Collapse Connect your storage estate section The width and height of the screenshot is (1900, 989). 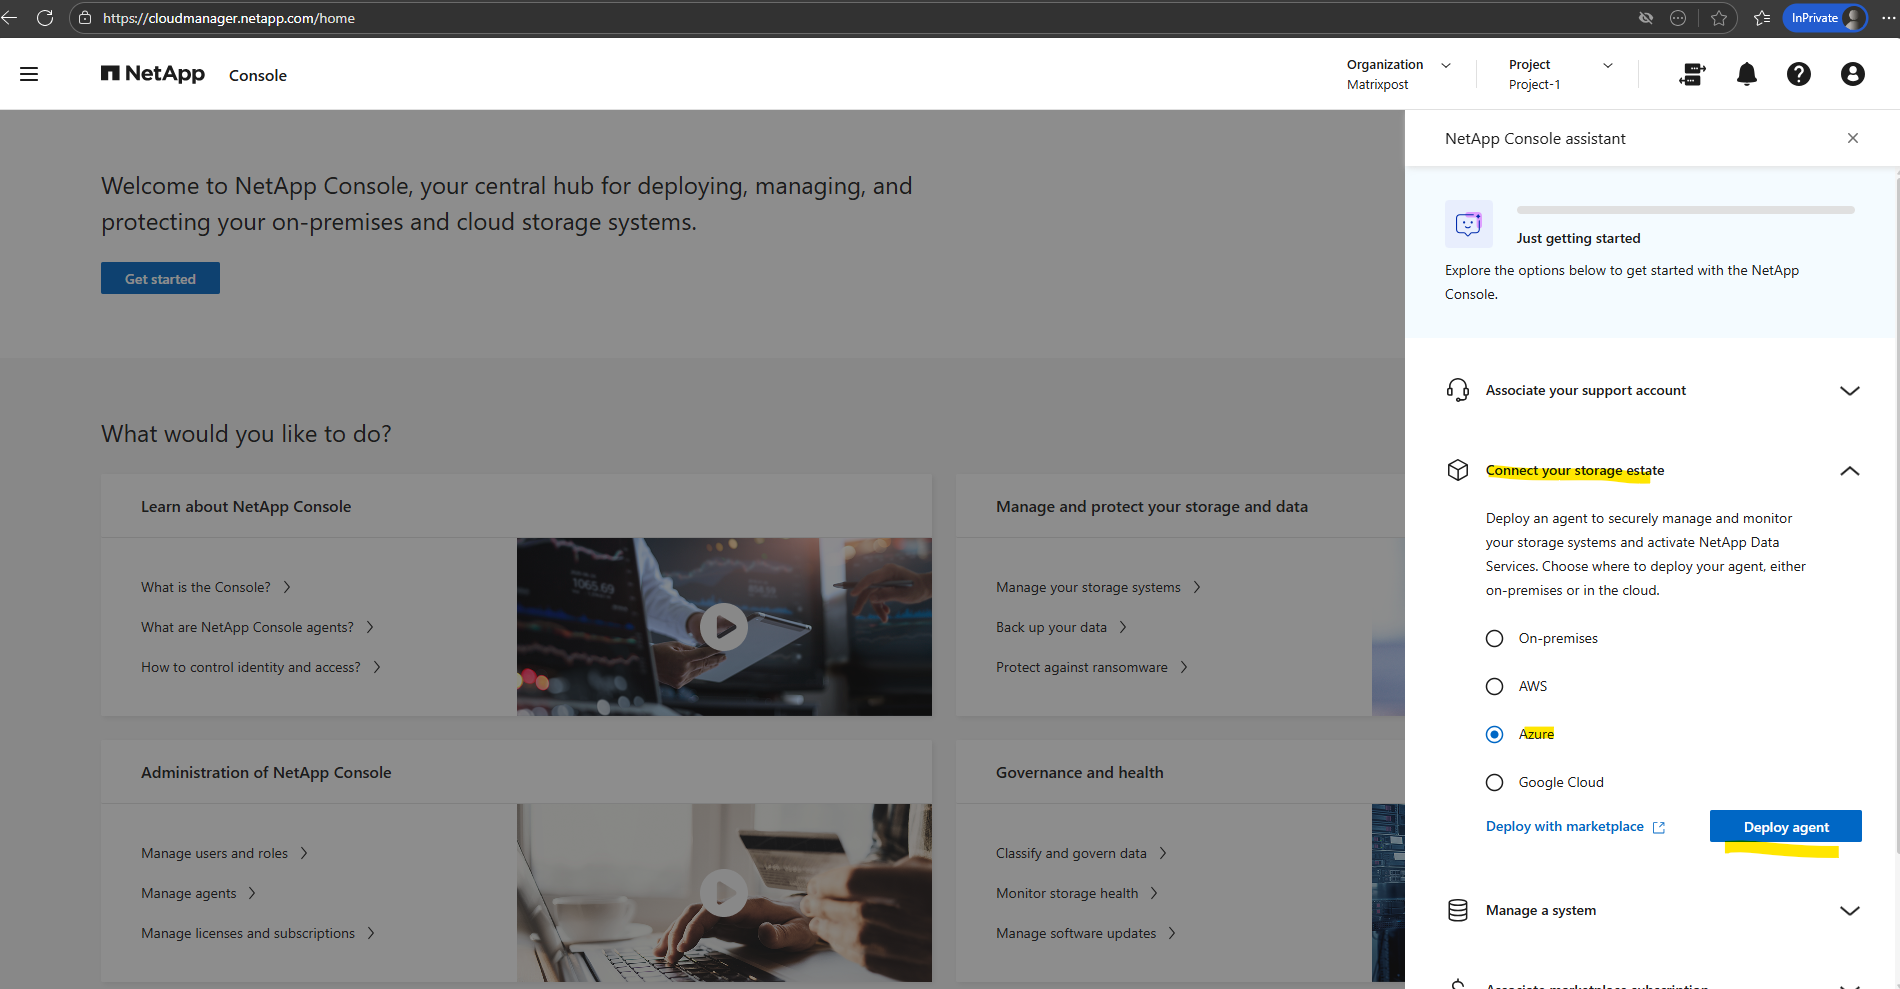point(1850,470)
